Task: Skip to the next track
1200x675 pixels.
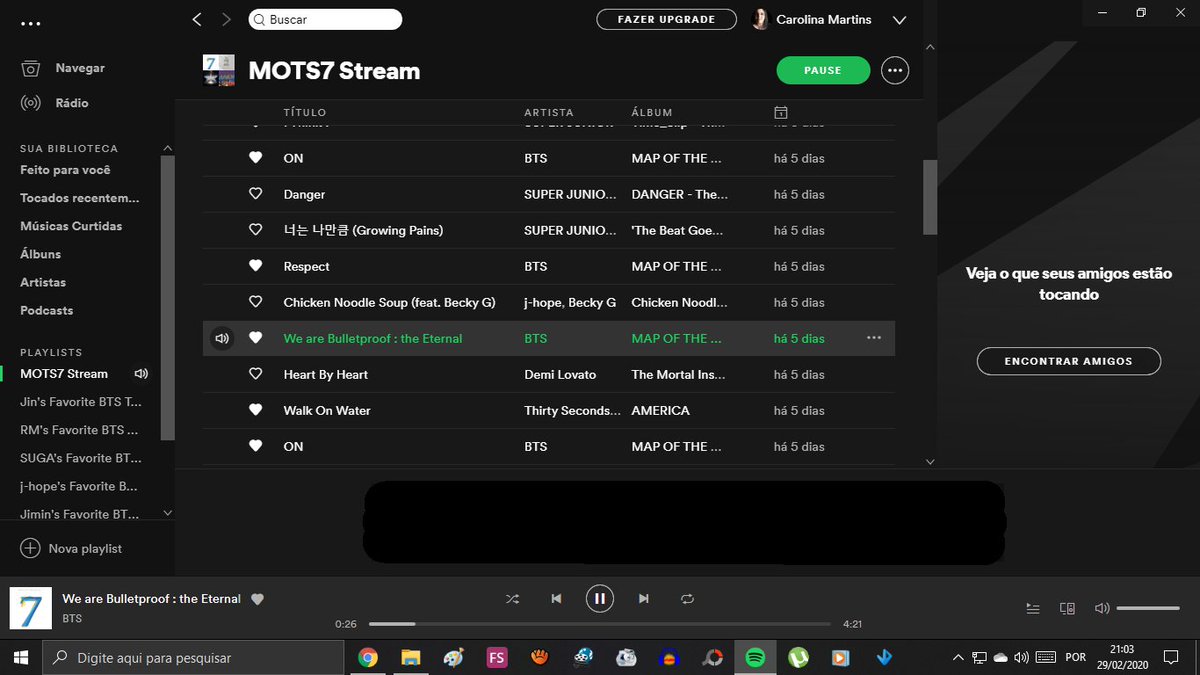Action: pos(644,599)
